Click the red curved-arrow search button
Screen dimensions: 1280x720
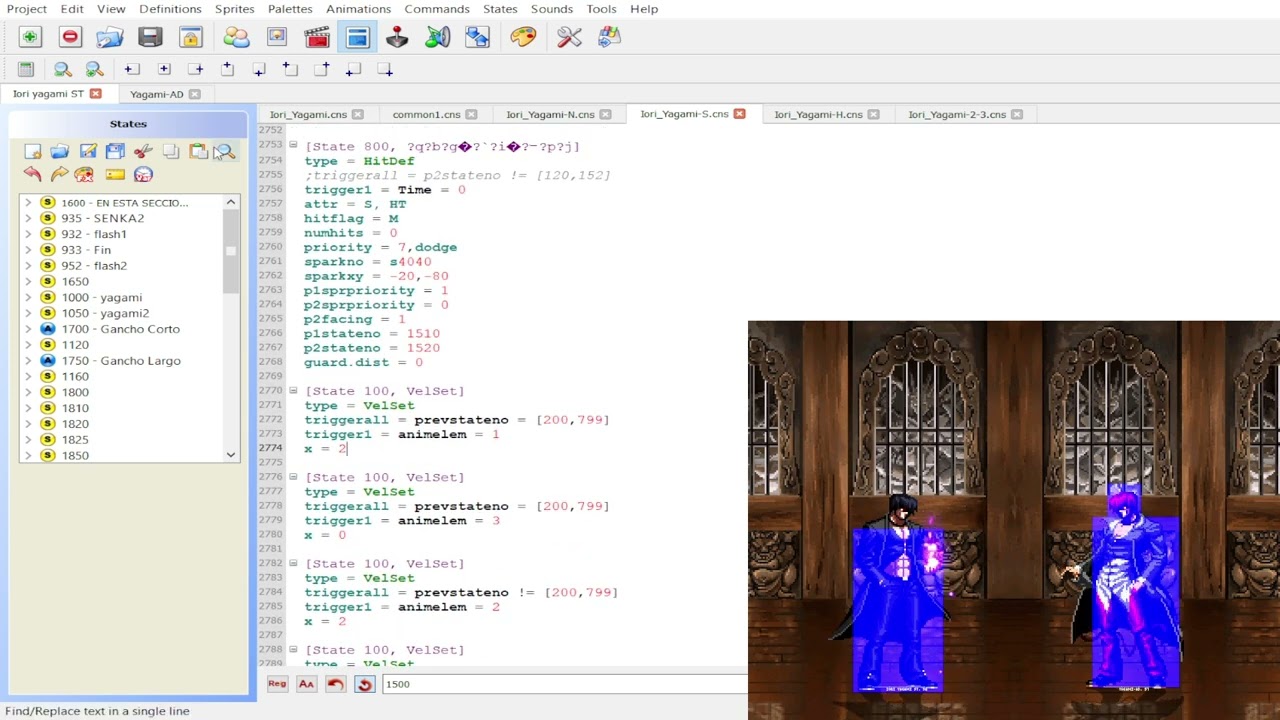click(335, 684)
